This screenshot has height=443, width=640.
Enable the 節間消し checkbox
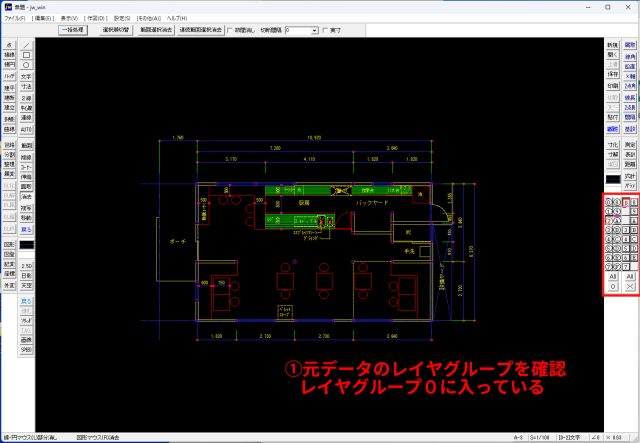[x=230, y=31]
